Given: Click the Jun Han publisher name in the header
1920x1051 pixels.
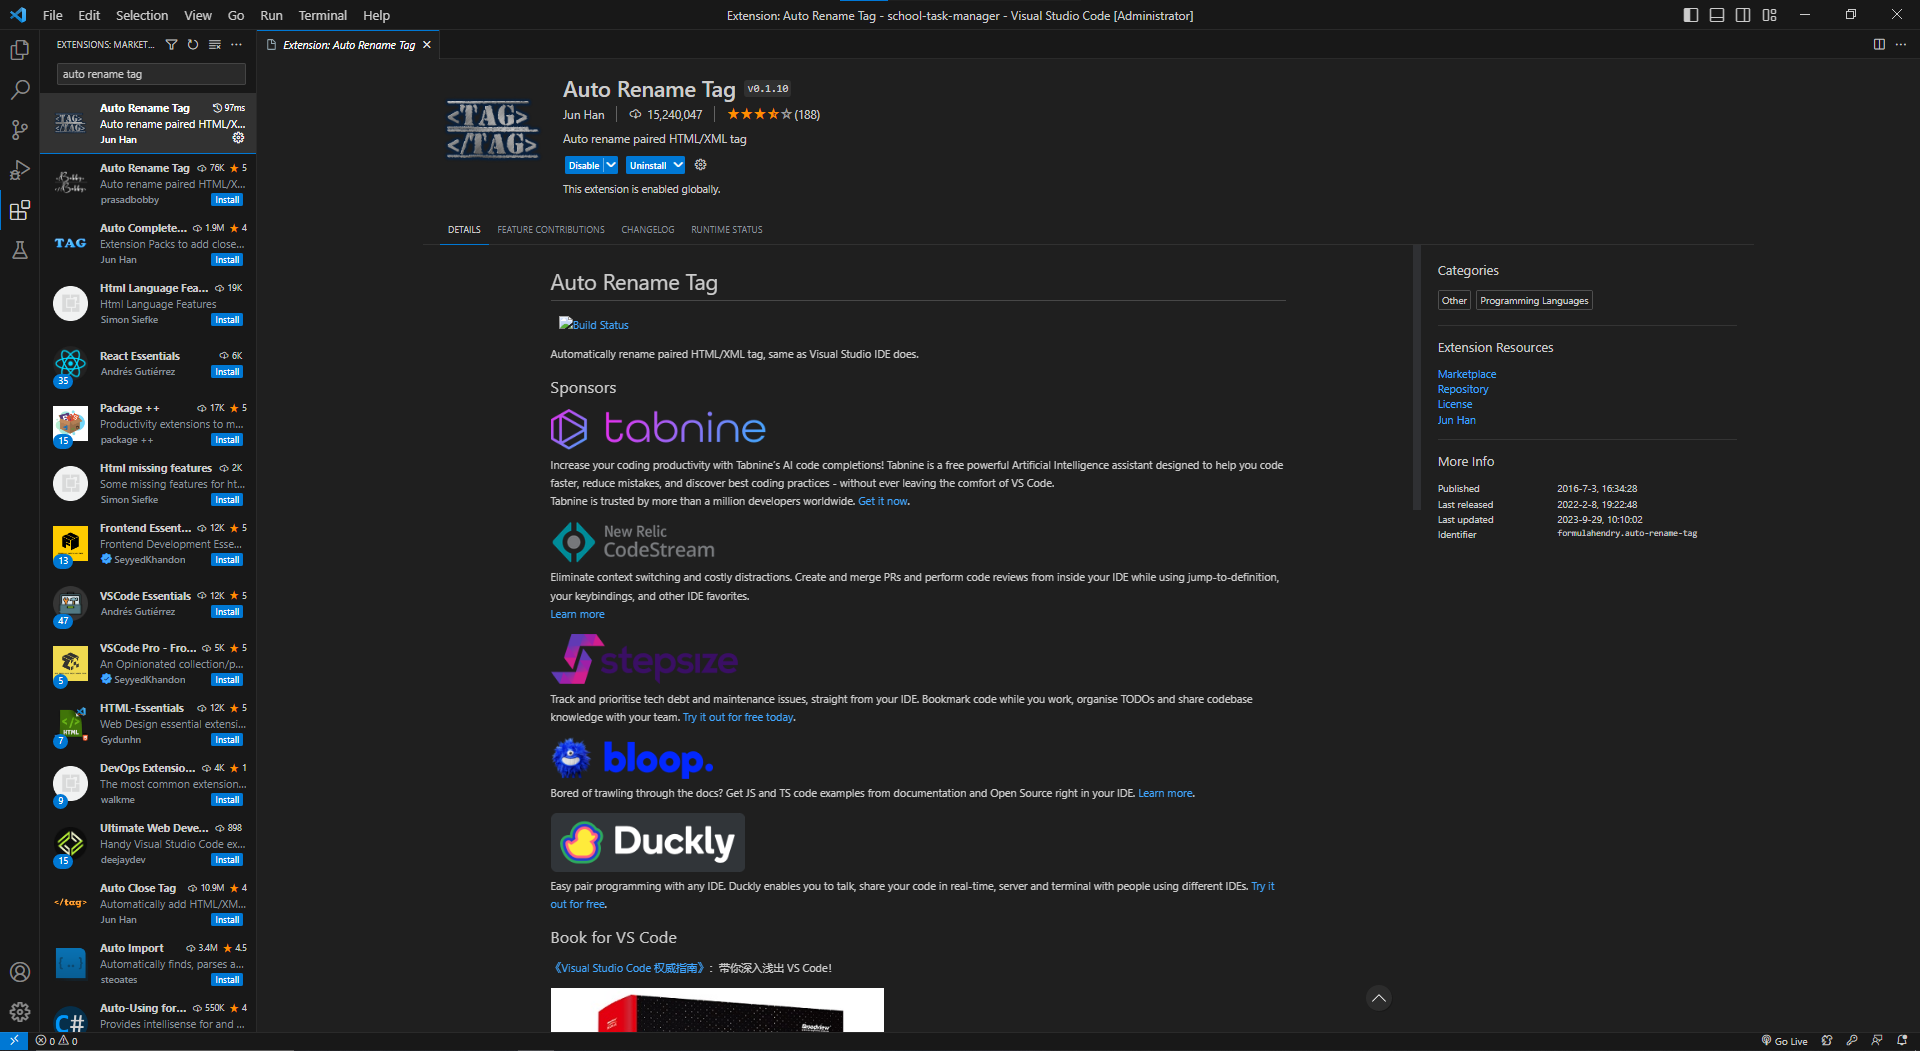Looking at the screenshot, I should (x=583, y=115).
